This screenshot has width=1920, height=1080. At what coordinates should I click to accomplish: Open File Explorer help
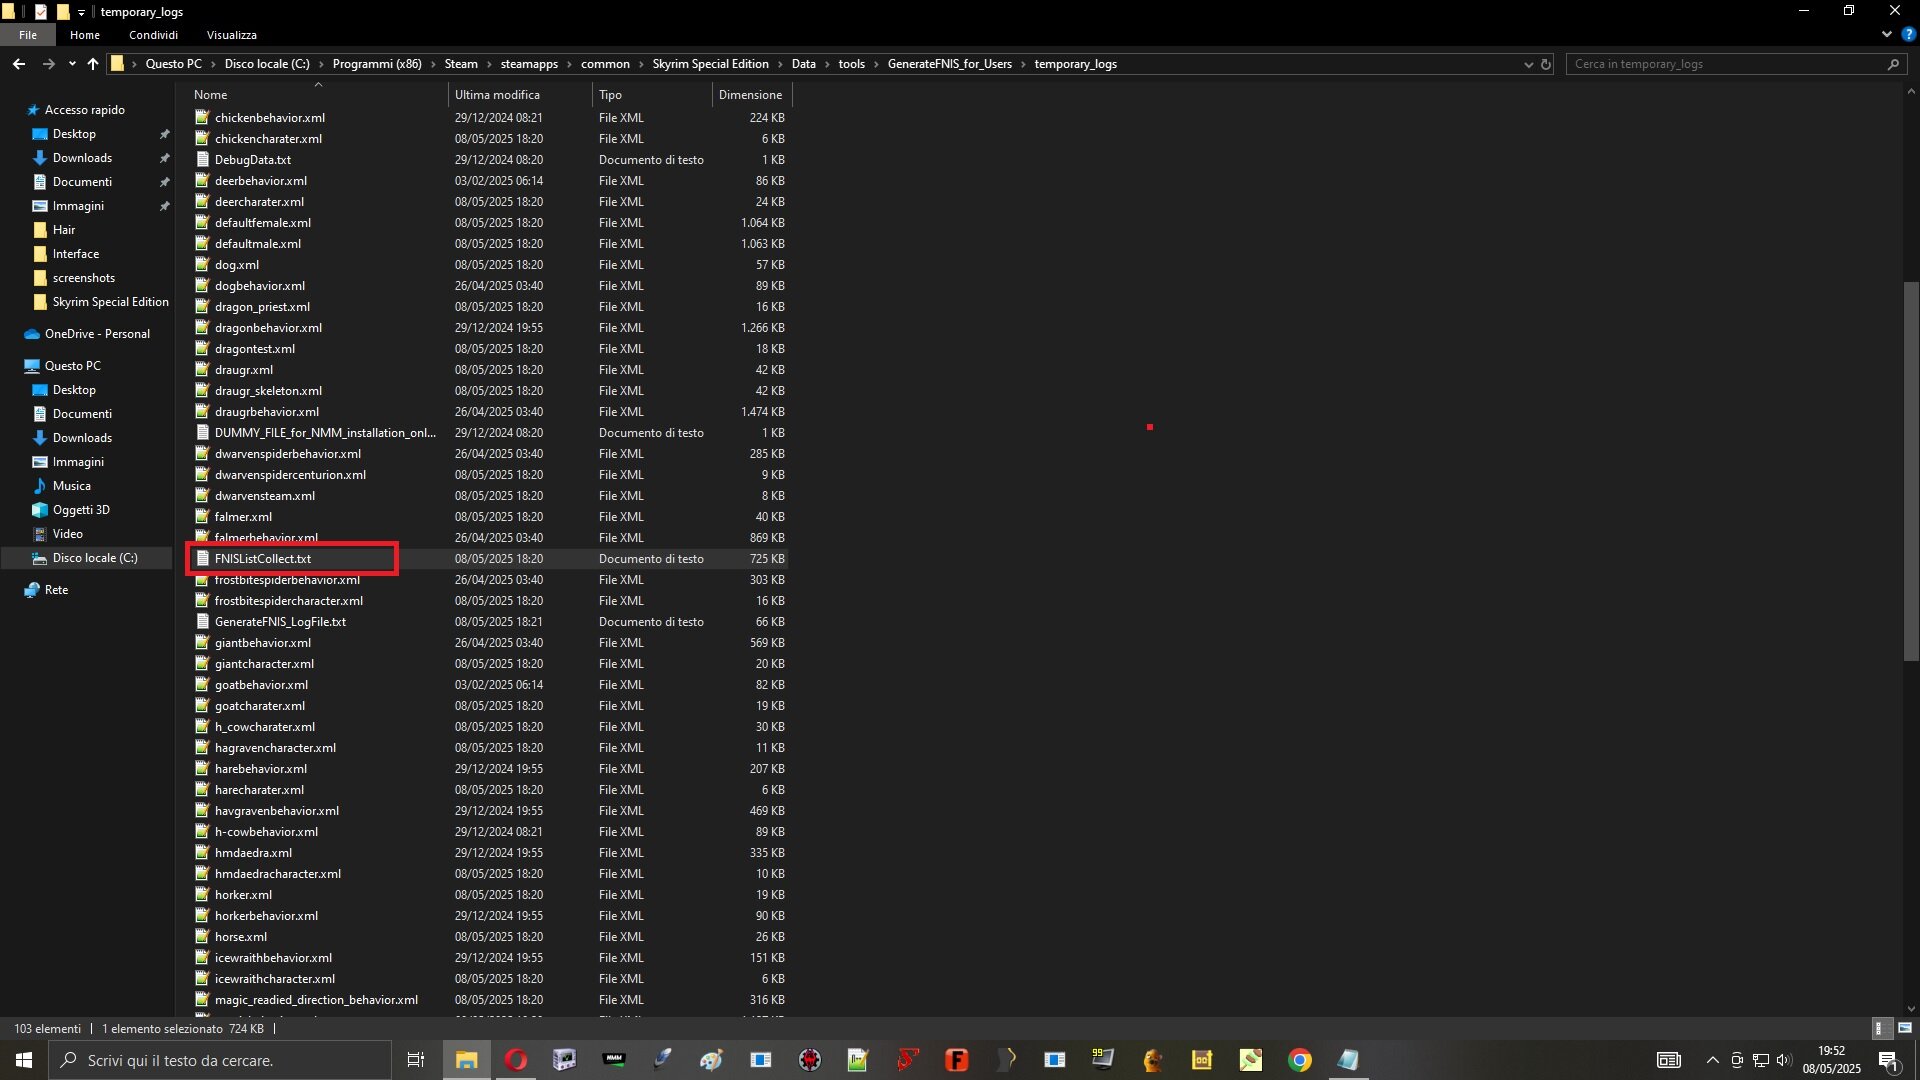1909,34
